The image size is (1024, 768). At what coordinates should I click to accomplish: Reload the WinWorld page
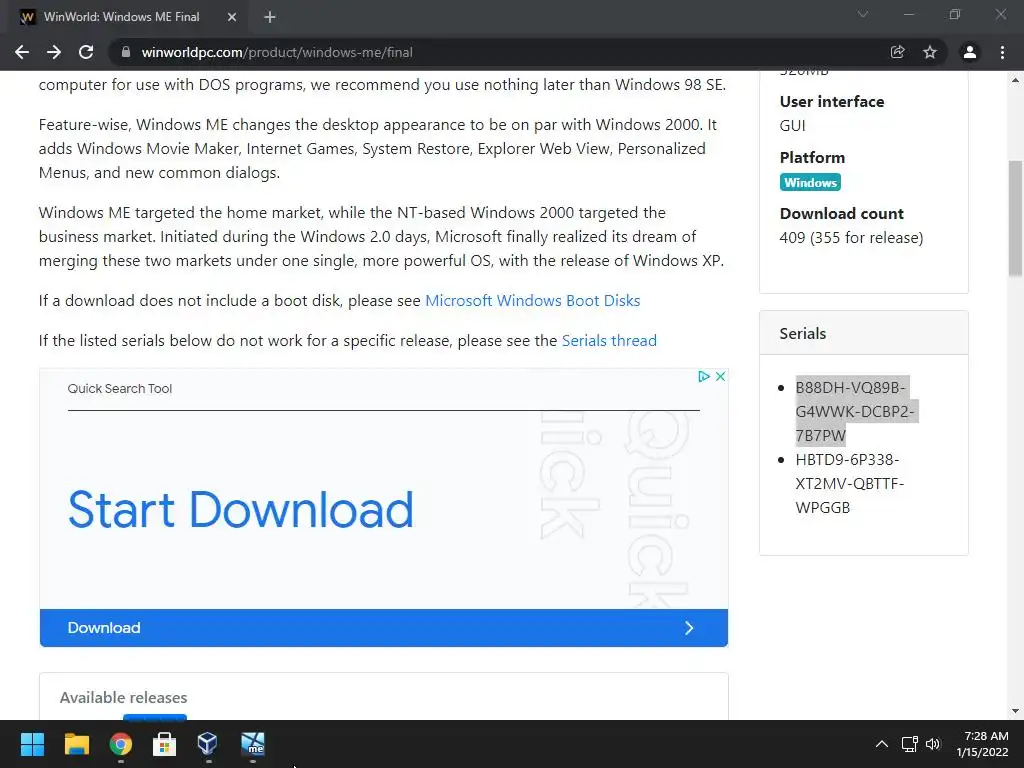point(86,52)
